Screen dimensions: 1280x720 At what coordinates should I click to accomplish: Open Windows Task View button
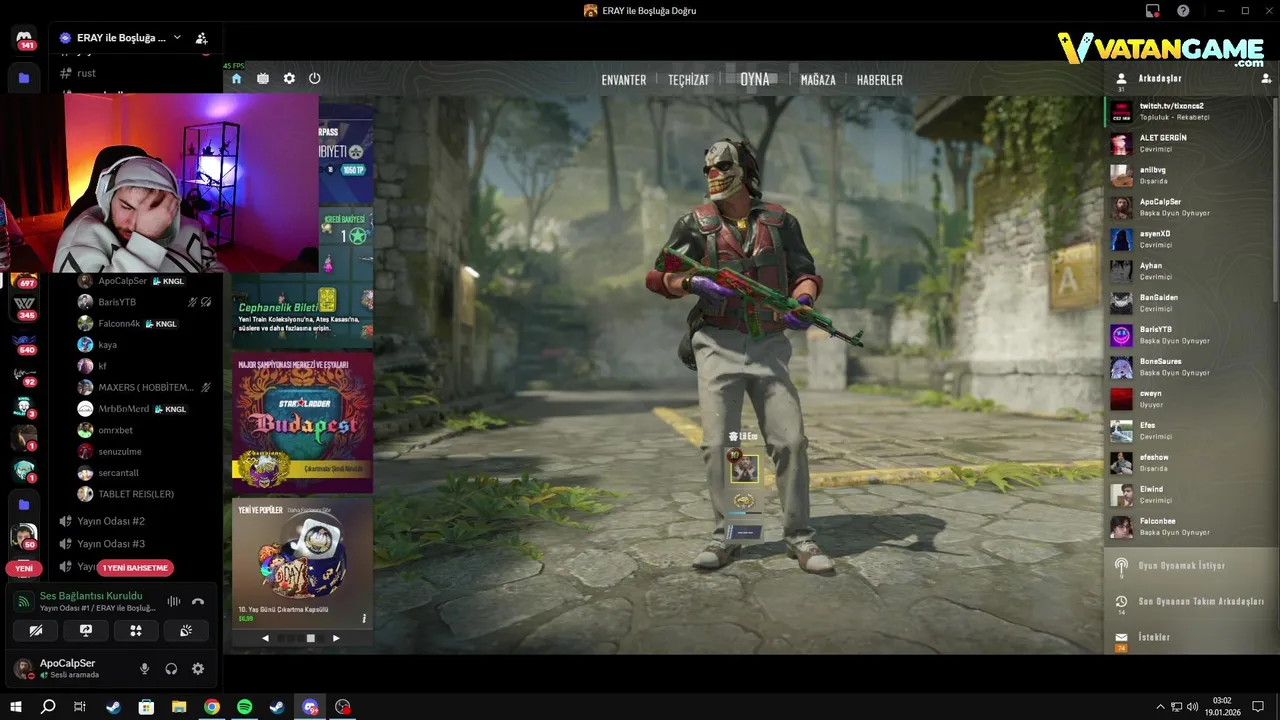coord(80,707)
